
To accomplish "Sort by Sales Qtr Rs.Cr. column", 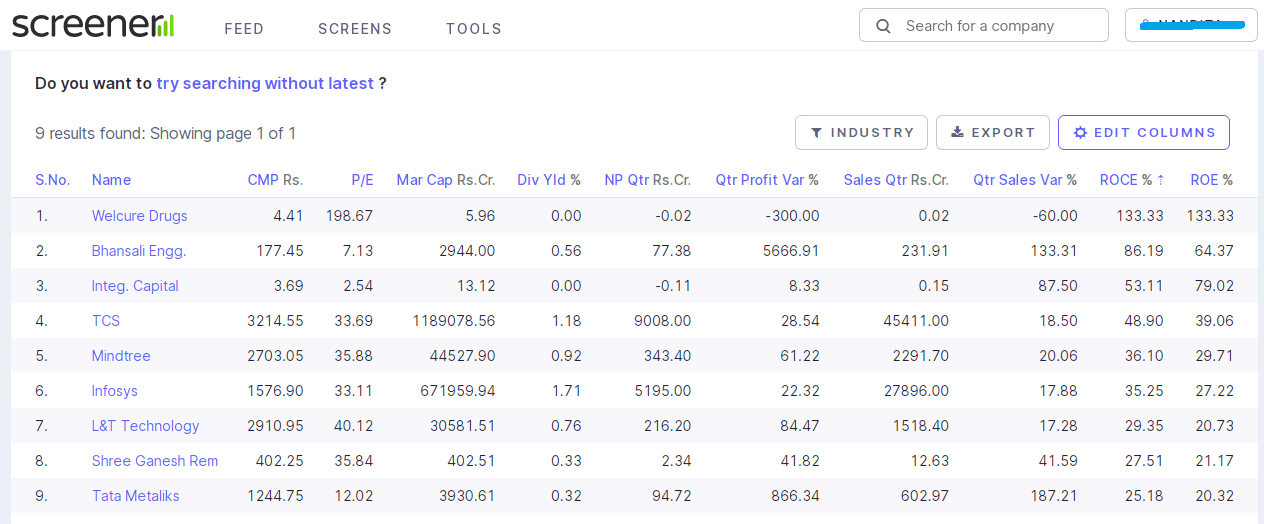I will point(896,180).
